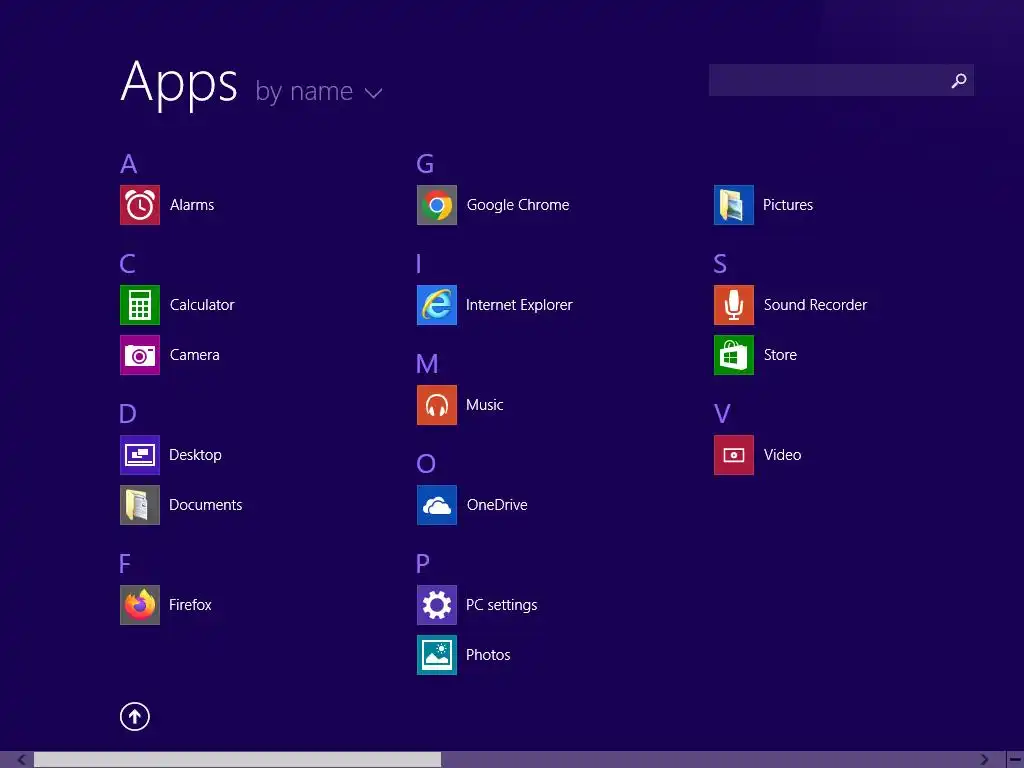Click the 'PC settings' label text
1024x768 pixels.
[x=502, y=605]
